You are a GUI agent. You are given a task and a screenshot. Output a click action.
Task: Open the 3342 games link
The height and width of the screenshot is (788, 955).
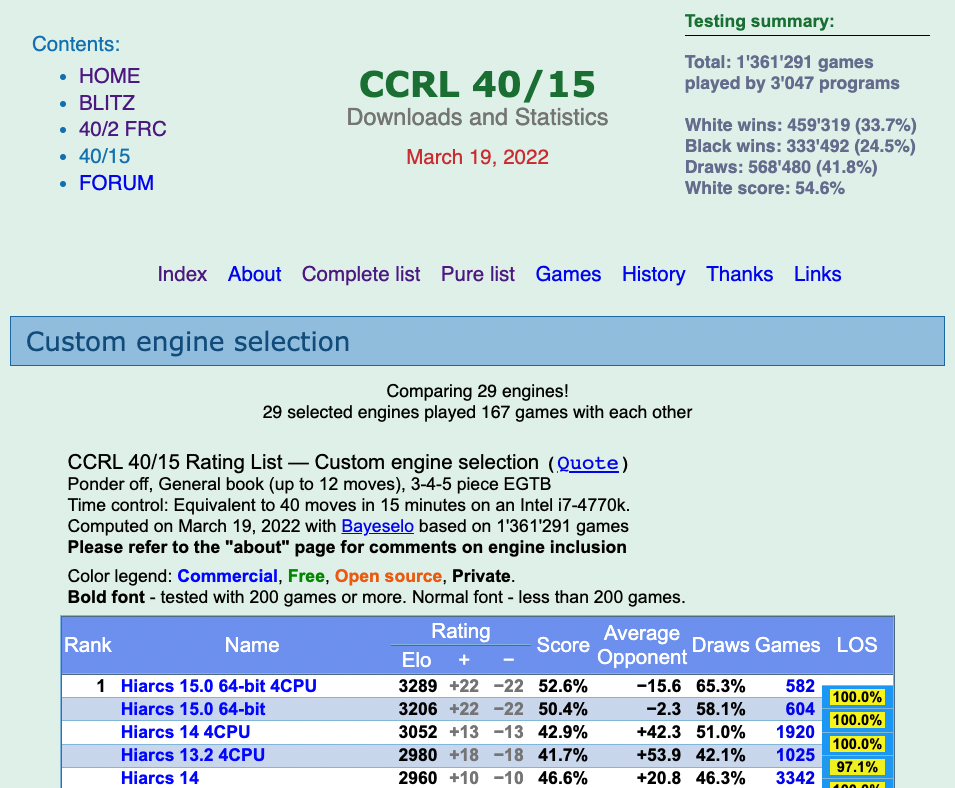(x=795, y=778)
